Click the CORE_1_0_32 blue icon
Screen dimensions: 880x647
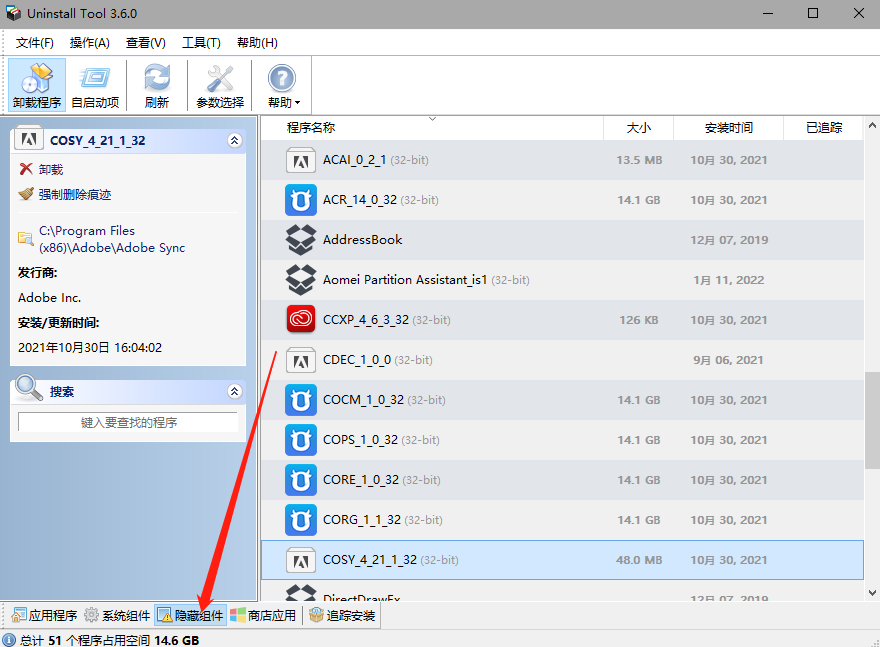pyautogui.click(x=301, y=480)
